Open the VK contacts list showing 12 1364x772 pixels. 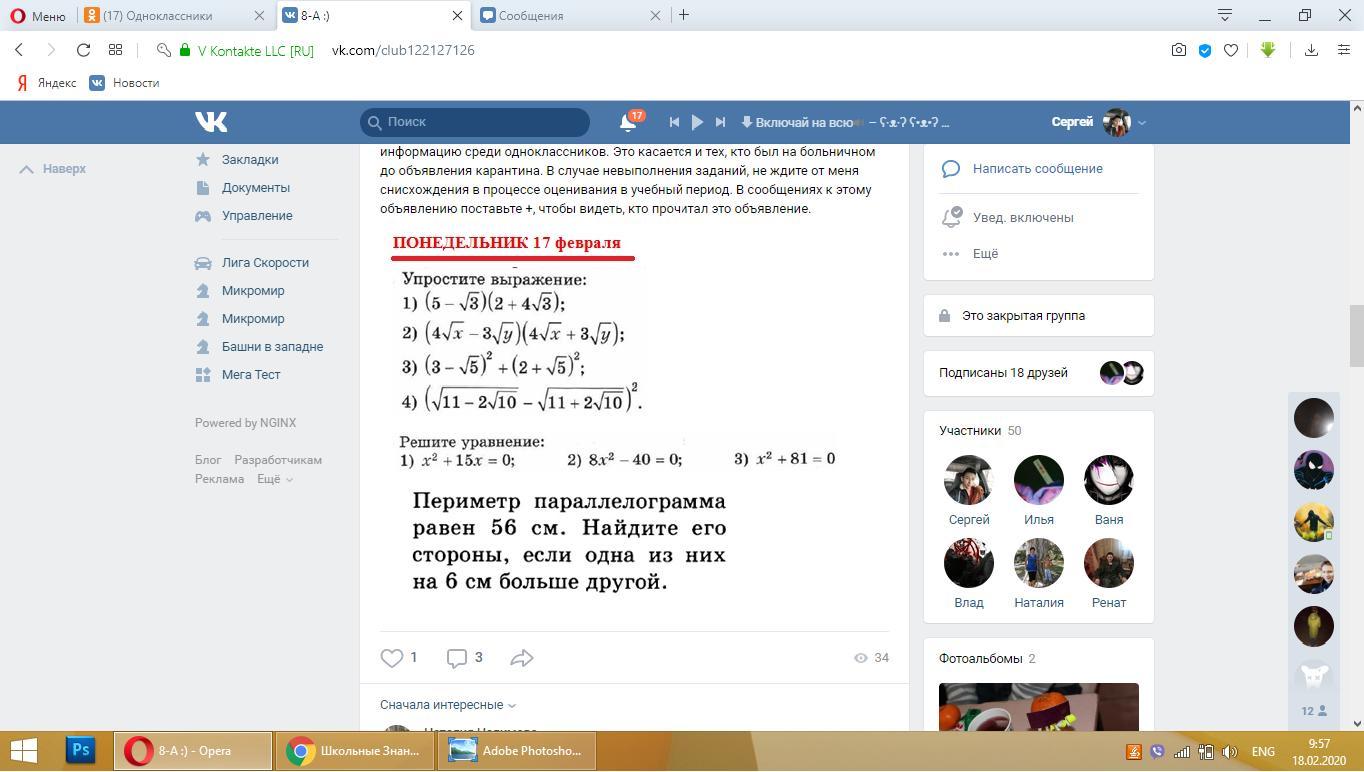[1314, 711]
